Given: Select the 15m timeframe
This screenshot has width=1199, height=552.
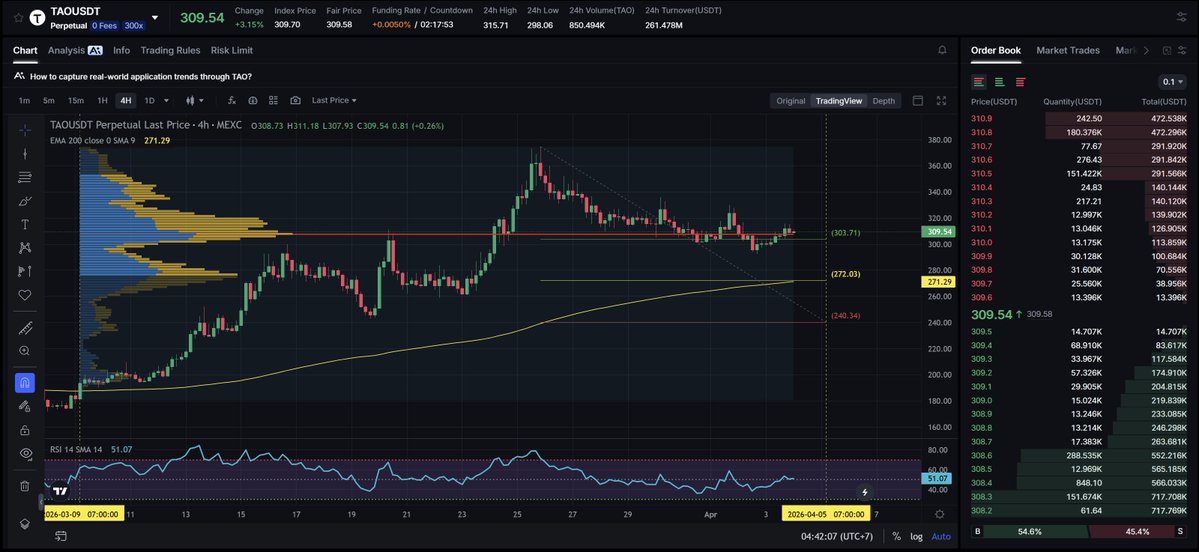Looking at the screenshot, I should [x=76, y=100].
